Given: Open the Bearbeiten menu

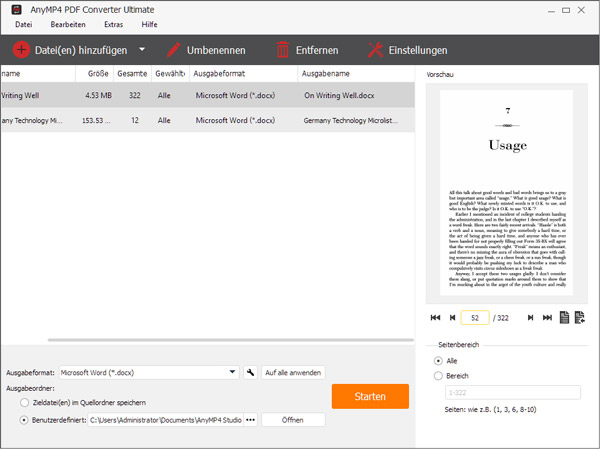Looking at the screenshot, I should (x=68, y=24).
